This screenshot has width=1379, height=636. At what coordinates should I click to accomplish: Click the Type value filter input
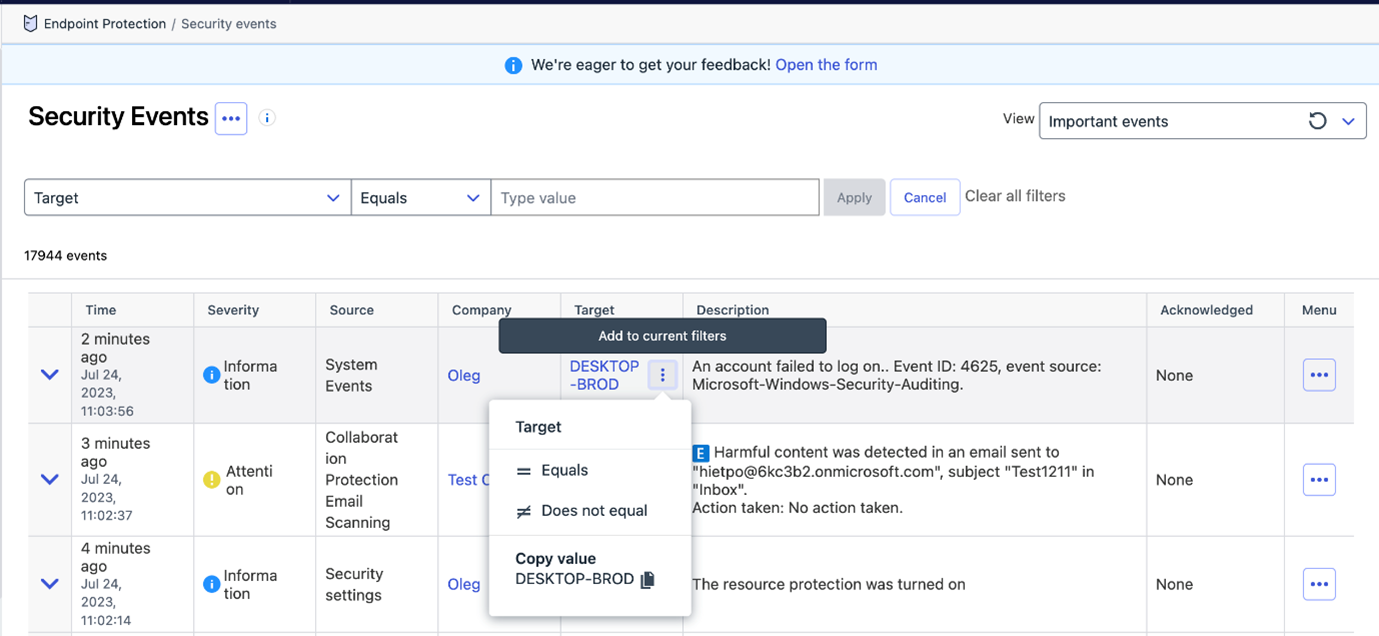[655, 198]
